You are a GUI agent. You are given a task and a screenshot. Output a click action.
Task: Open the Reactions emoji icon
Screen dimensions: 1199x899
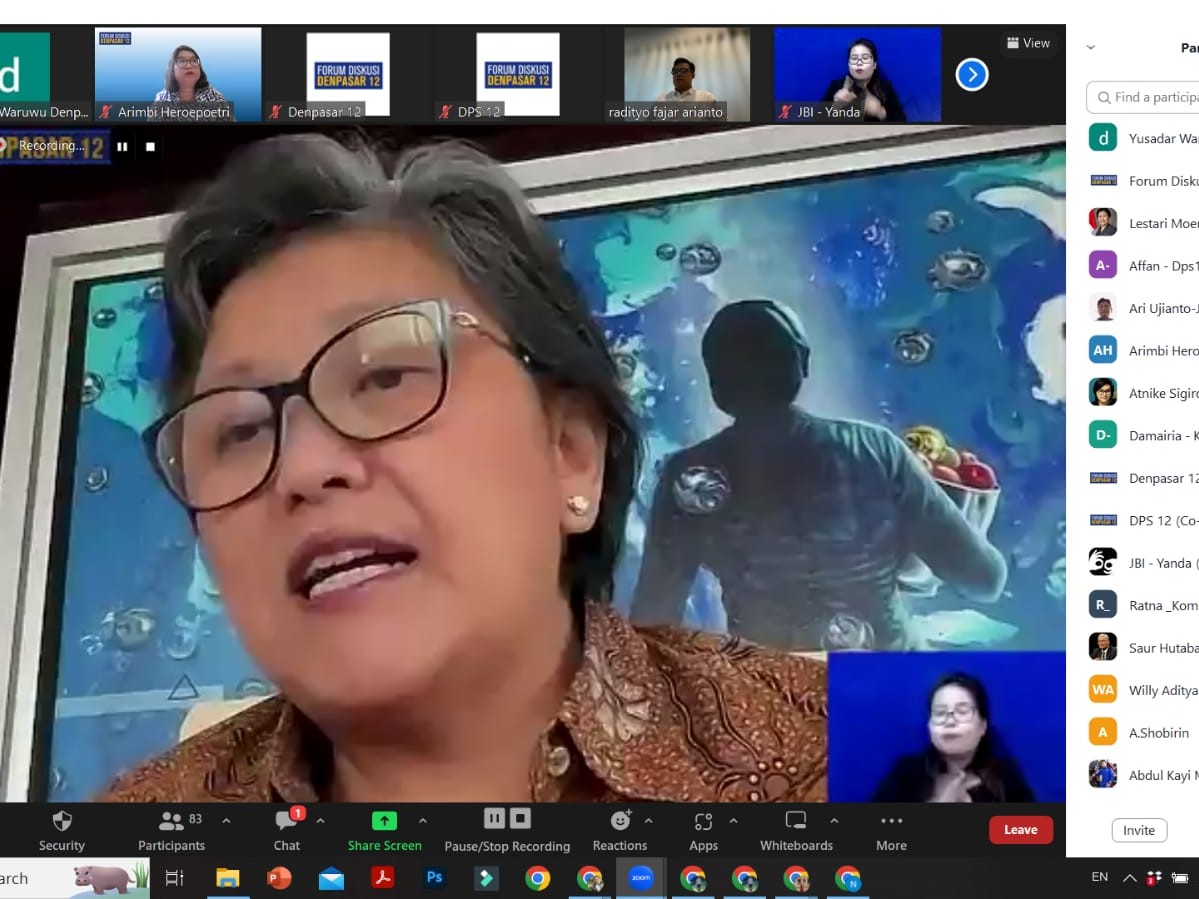pyautogui.click(x=618, y=820)
